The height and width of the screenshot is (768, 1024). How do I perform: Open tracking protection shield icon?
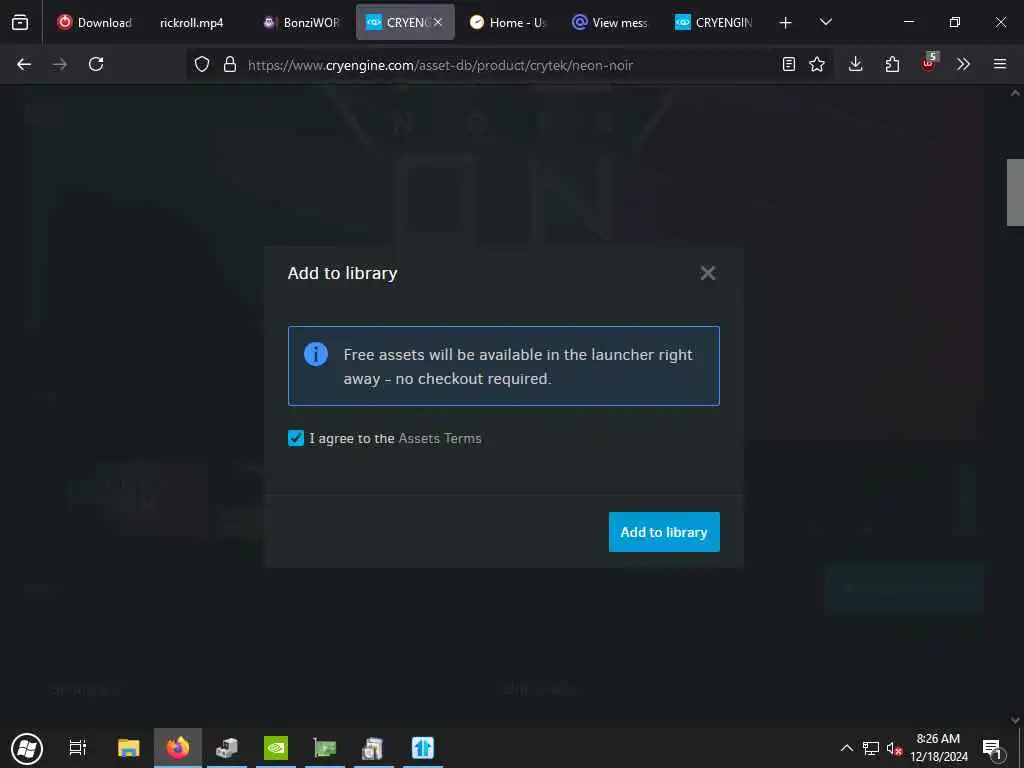(x=202, y=64)
